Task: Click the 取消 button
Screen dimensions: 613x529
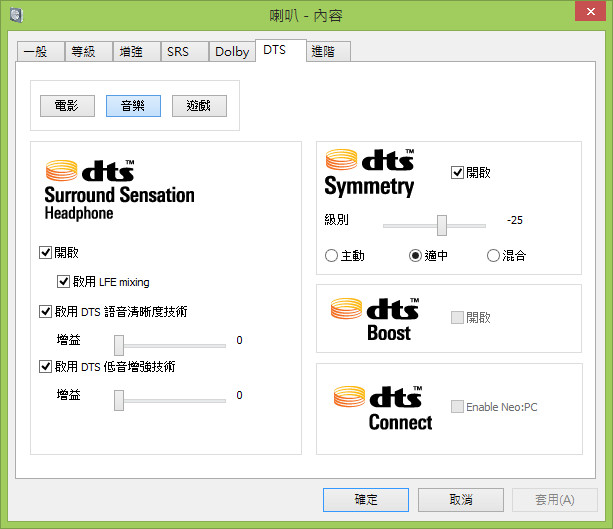Action: point(461,500)
